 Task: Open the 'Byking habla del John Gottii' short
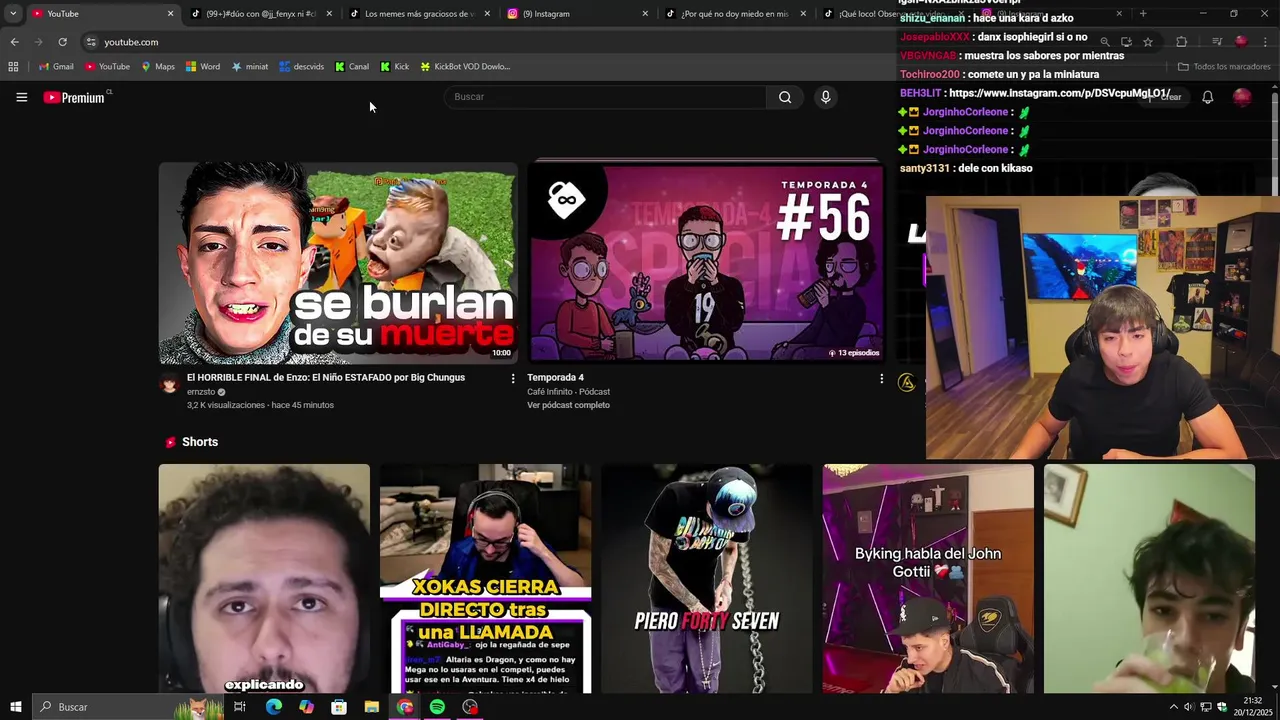pyautogui.click(x=928, y=578)
